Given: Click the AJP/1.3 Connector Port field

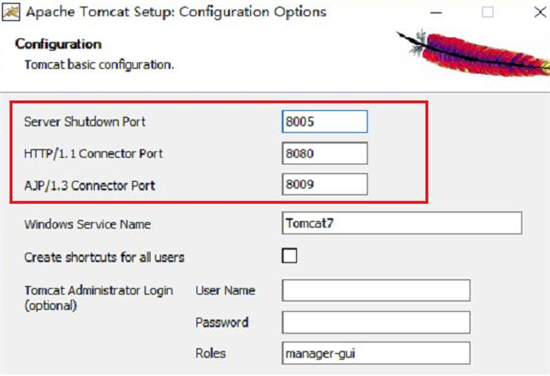Looking at the screenshot, I should [325, 184].
